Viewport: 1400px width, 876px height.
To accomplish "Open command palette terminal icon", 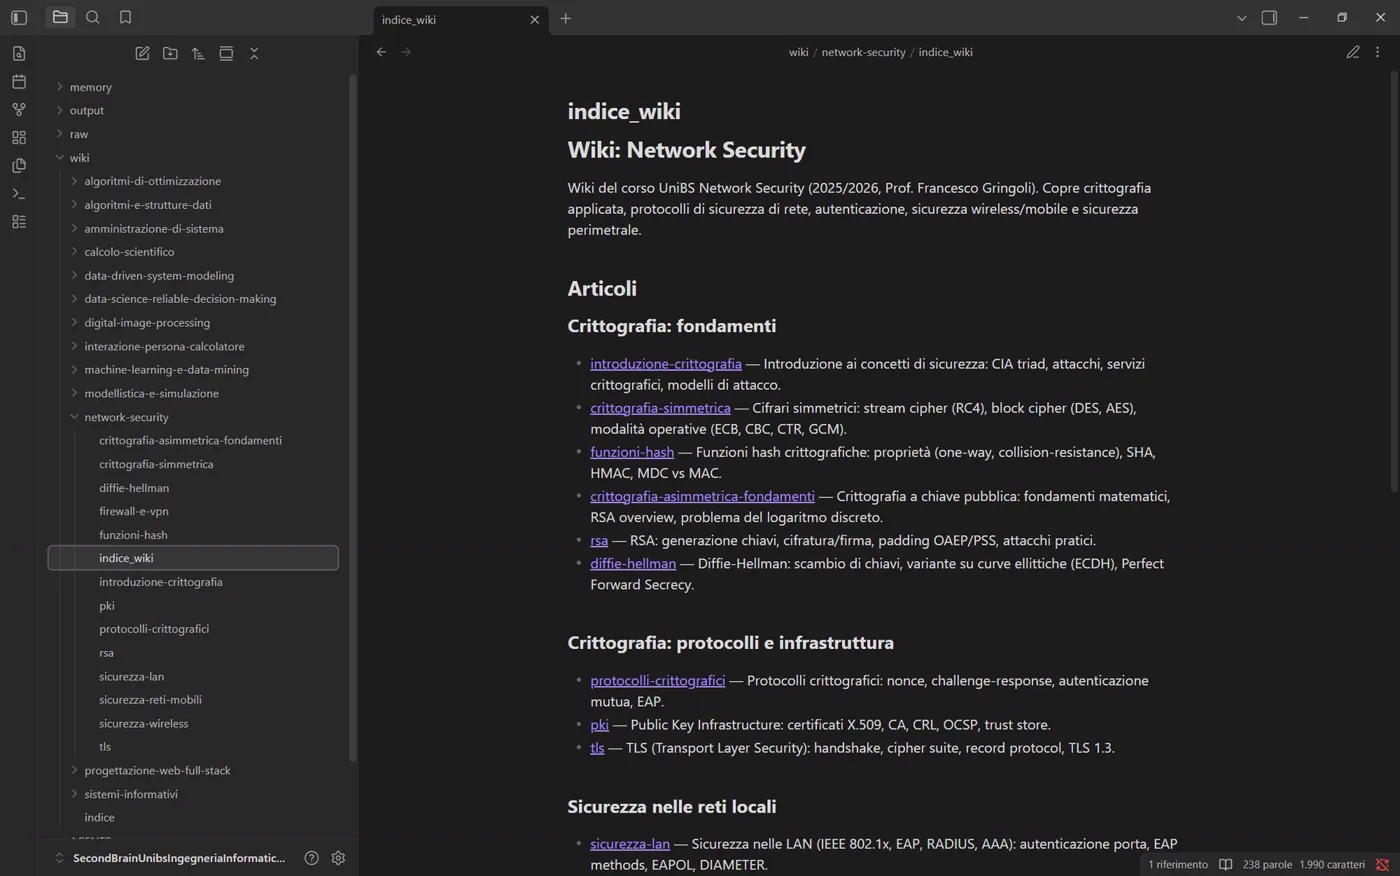I will (x=19, y=194).
